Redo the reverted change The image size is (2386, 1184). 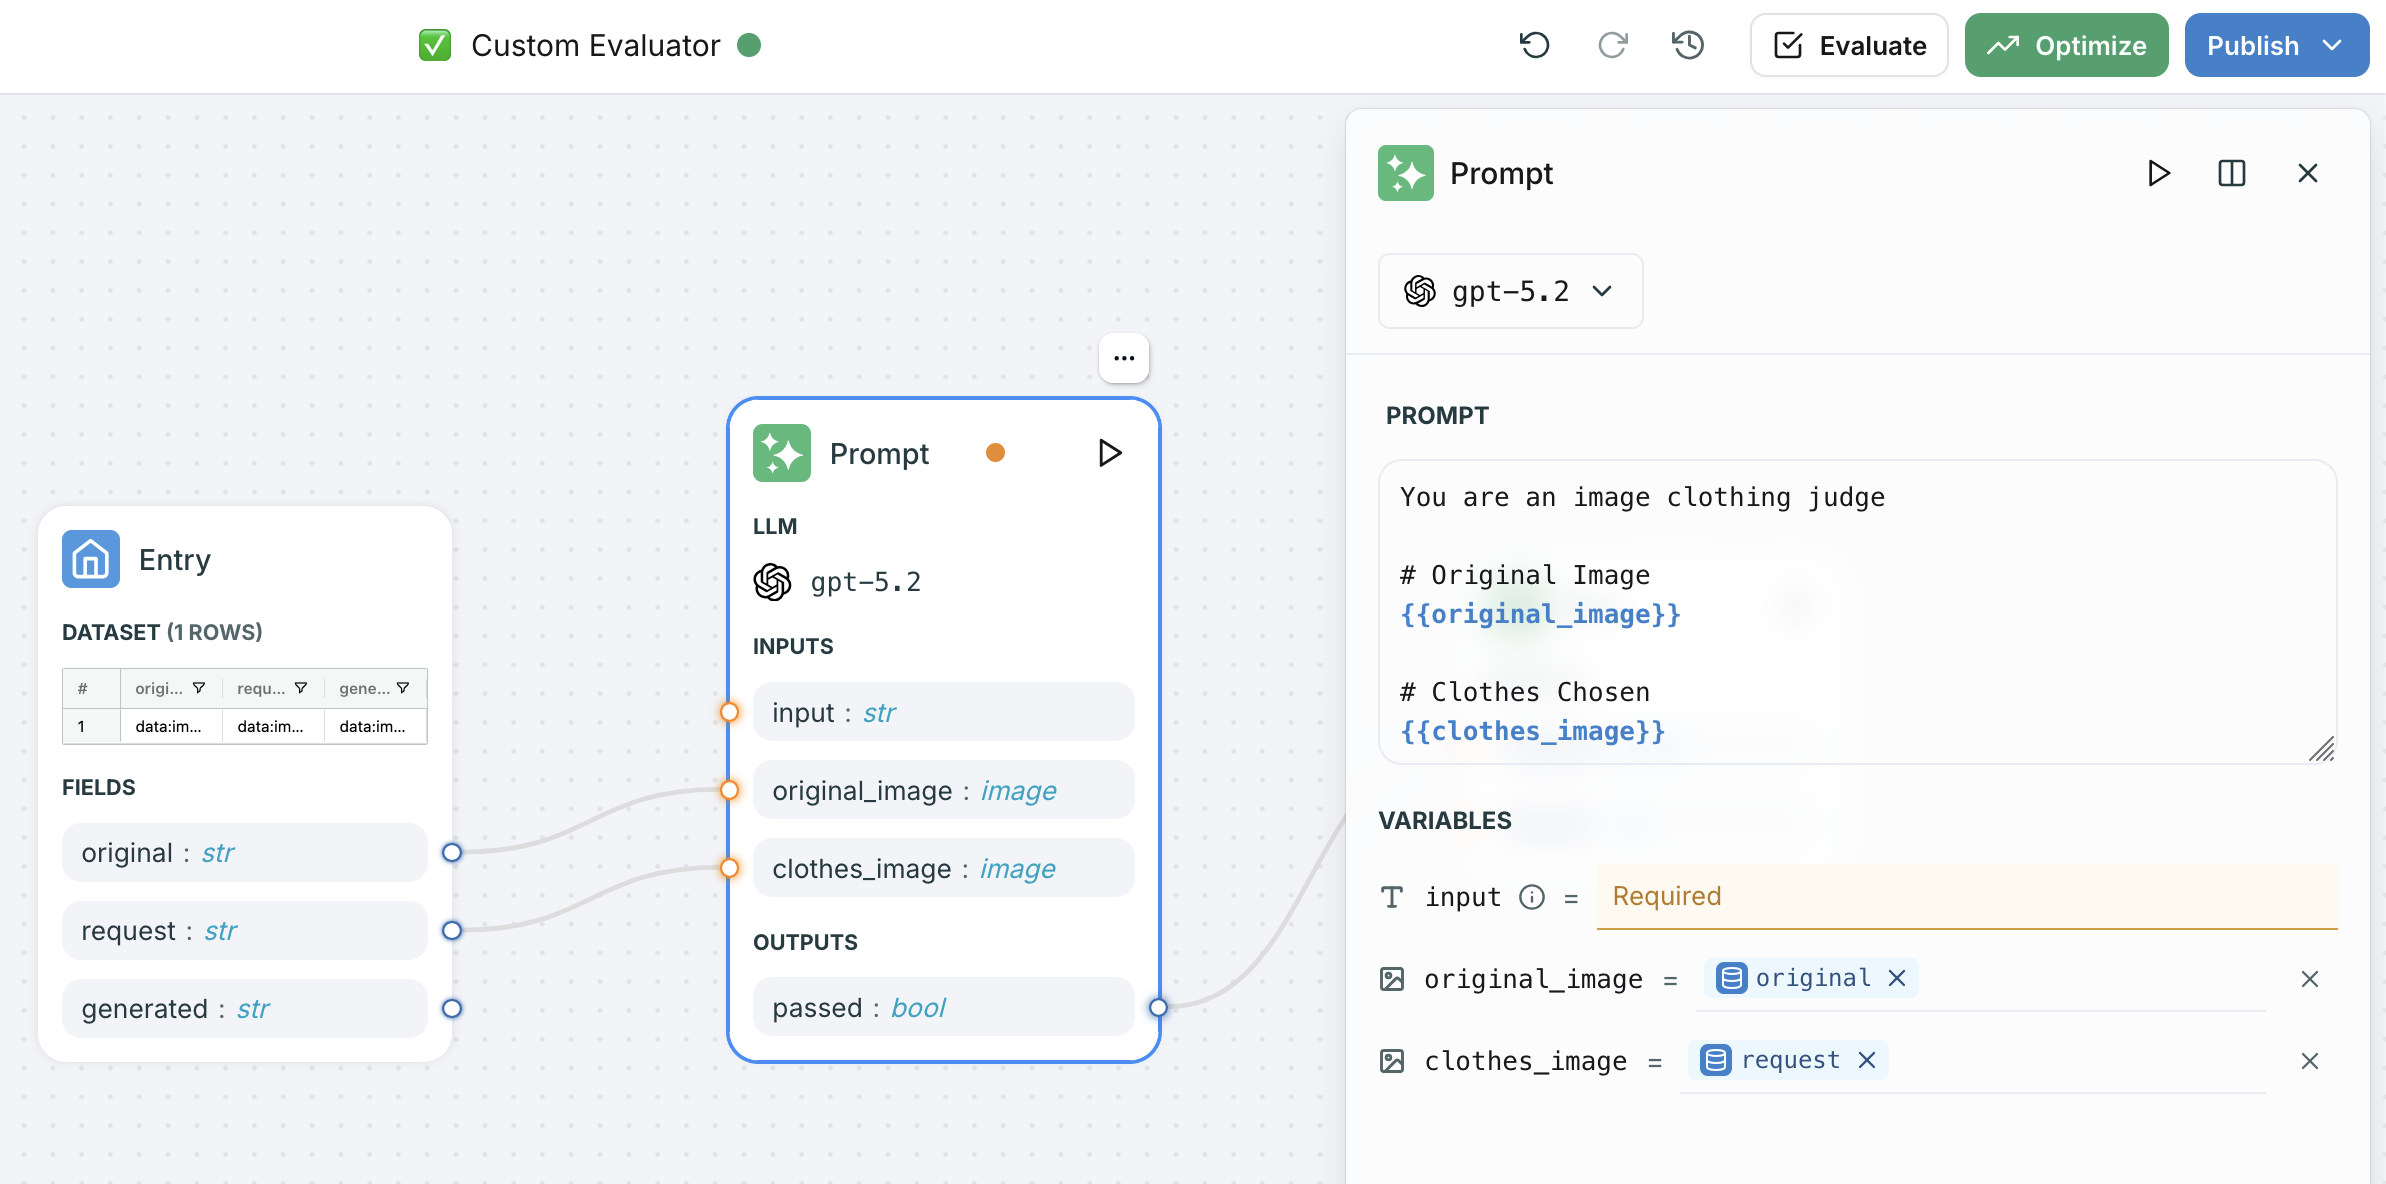[x=1612, y=45]
